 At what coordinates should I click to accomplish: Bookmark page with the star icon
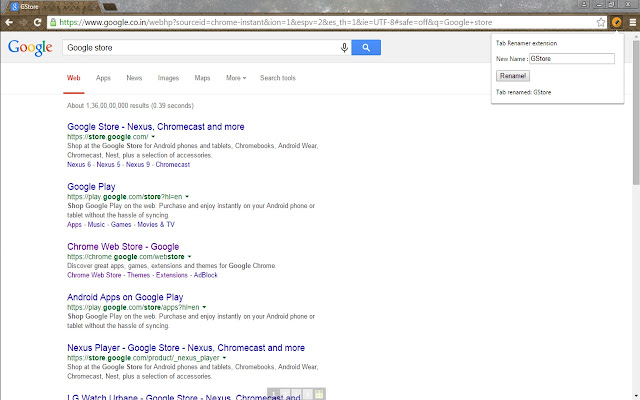point(601,22)
